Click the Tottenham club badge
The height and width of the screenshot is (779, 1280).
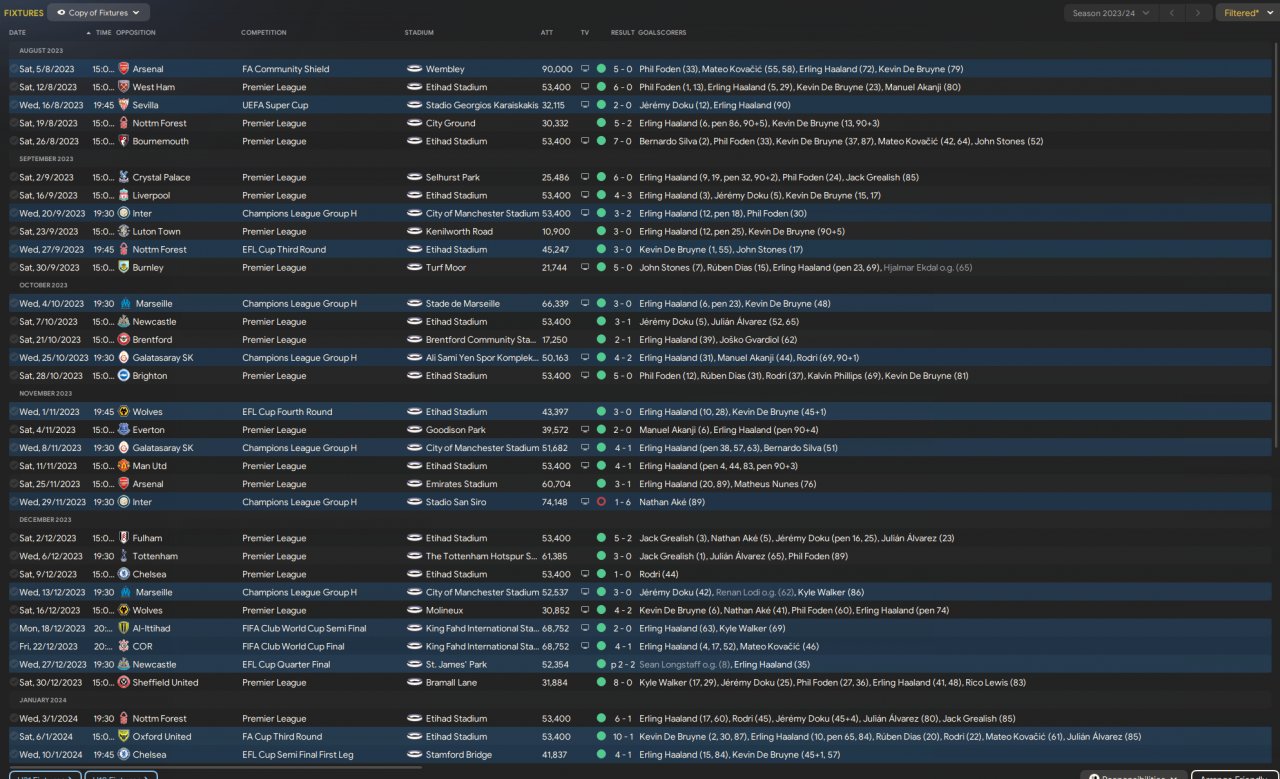(x=124, y=555)
